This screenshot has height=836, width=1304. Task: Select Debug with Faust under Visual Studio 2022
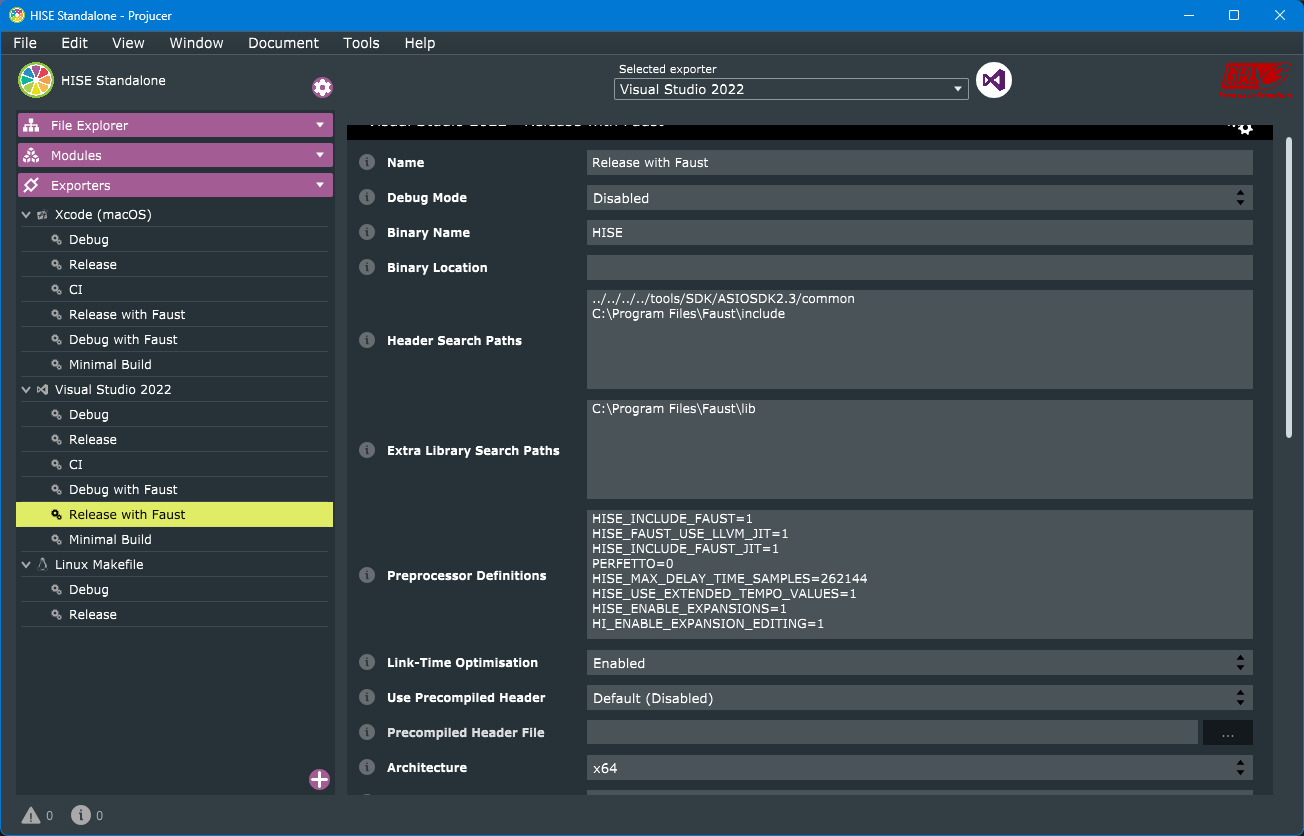(x=123, y=490)
